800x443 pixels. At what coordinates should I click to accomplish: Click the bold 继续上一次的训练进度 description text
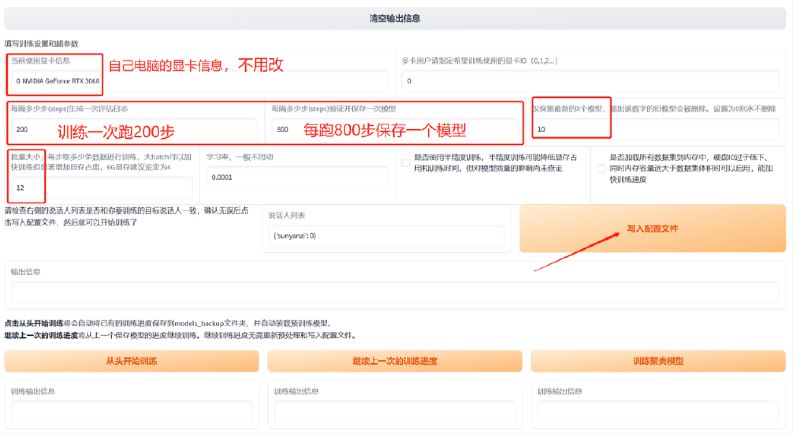pyautogui.click(x=41, y=335)
